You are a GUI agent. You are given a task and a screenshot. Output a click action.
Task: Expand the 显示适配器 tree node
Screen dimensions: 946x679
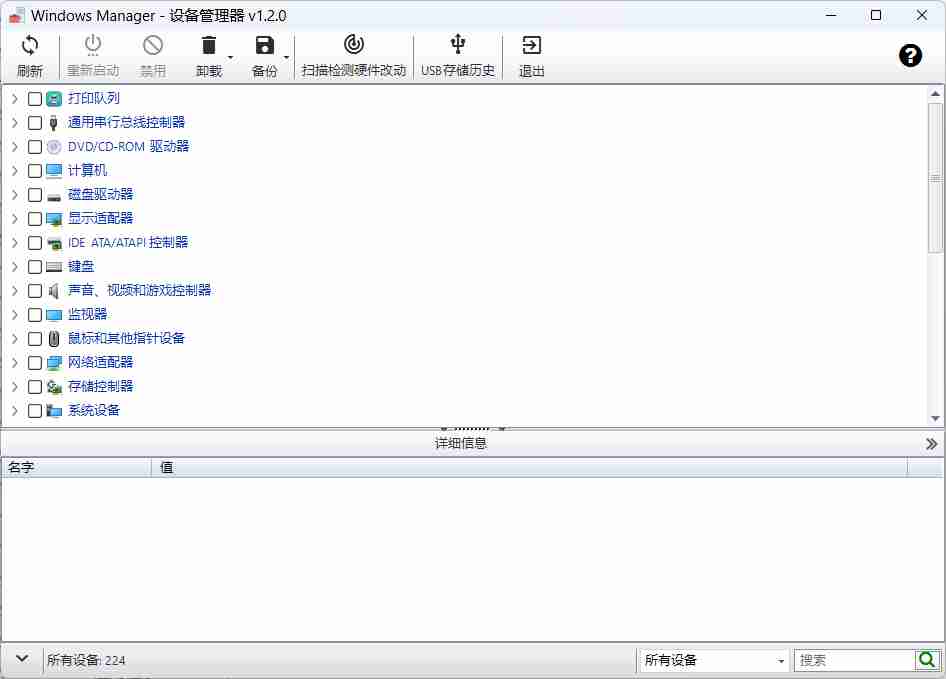[x=14, y=218]
